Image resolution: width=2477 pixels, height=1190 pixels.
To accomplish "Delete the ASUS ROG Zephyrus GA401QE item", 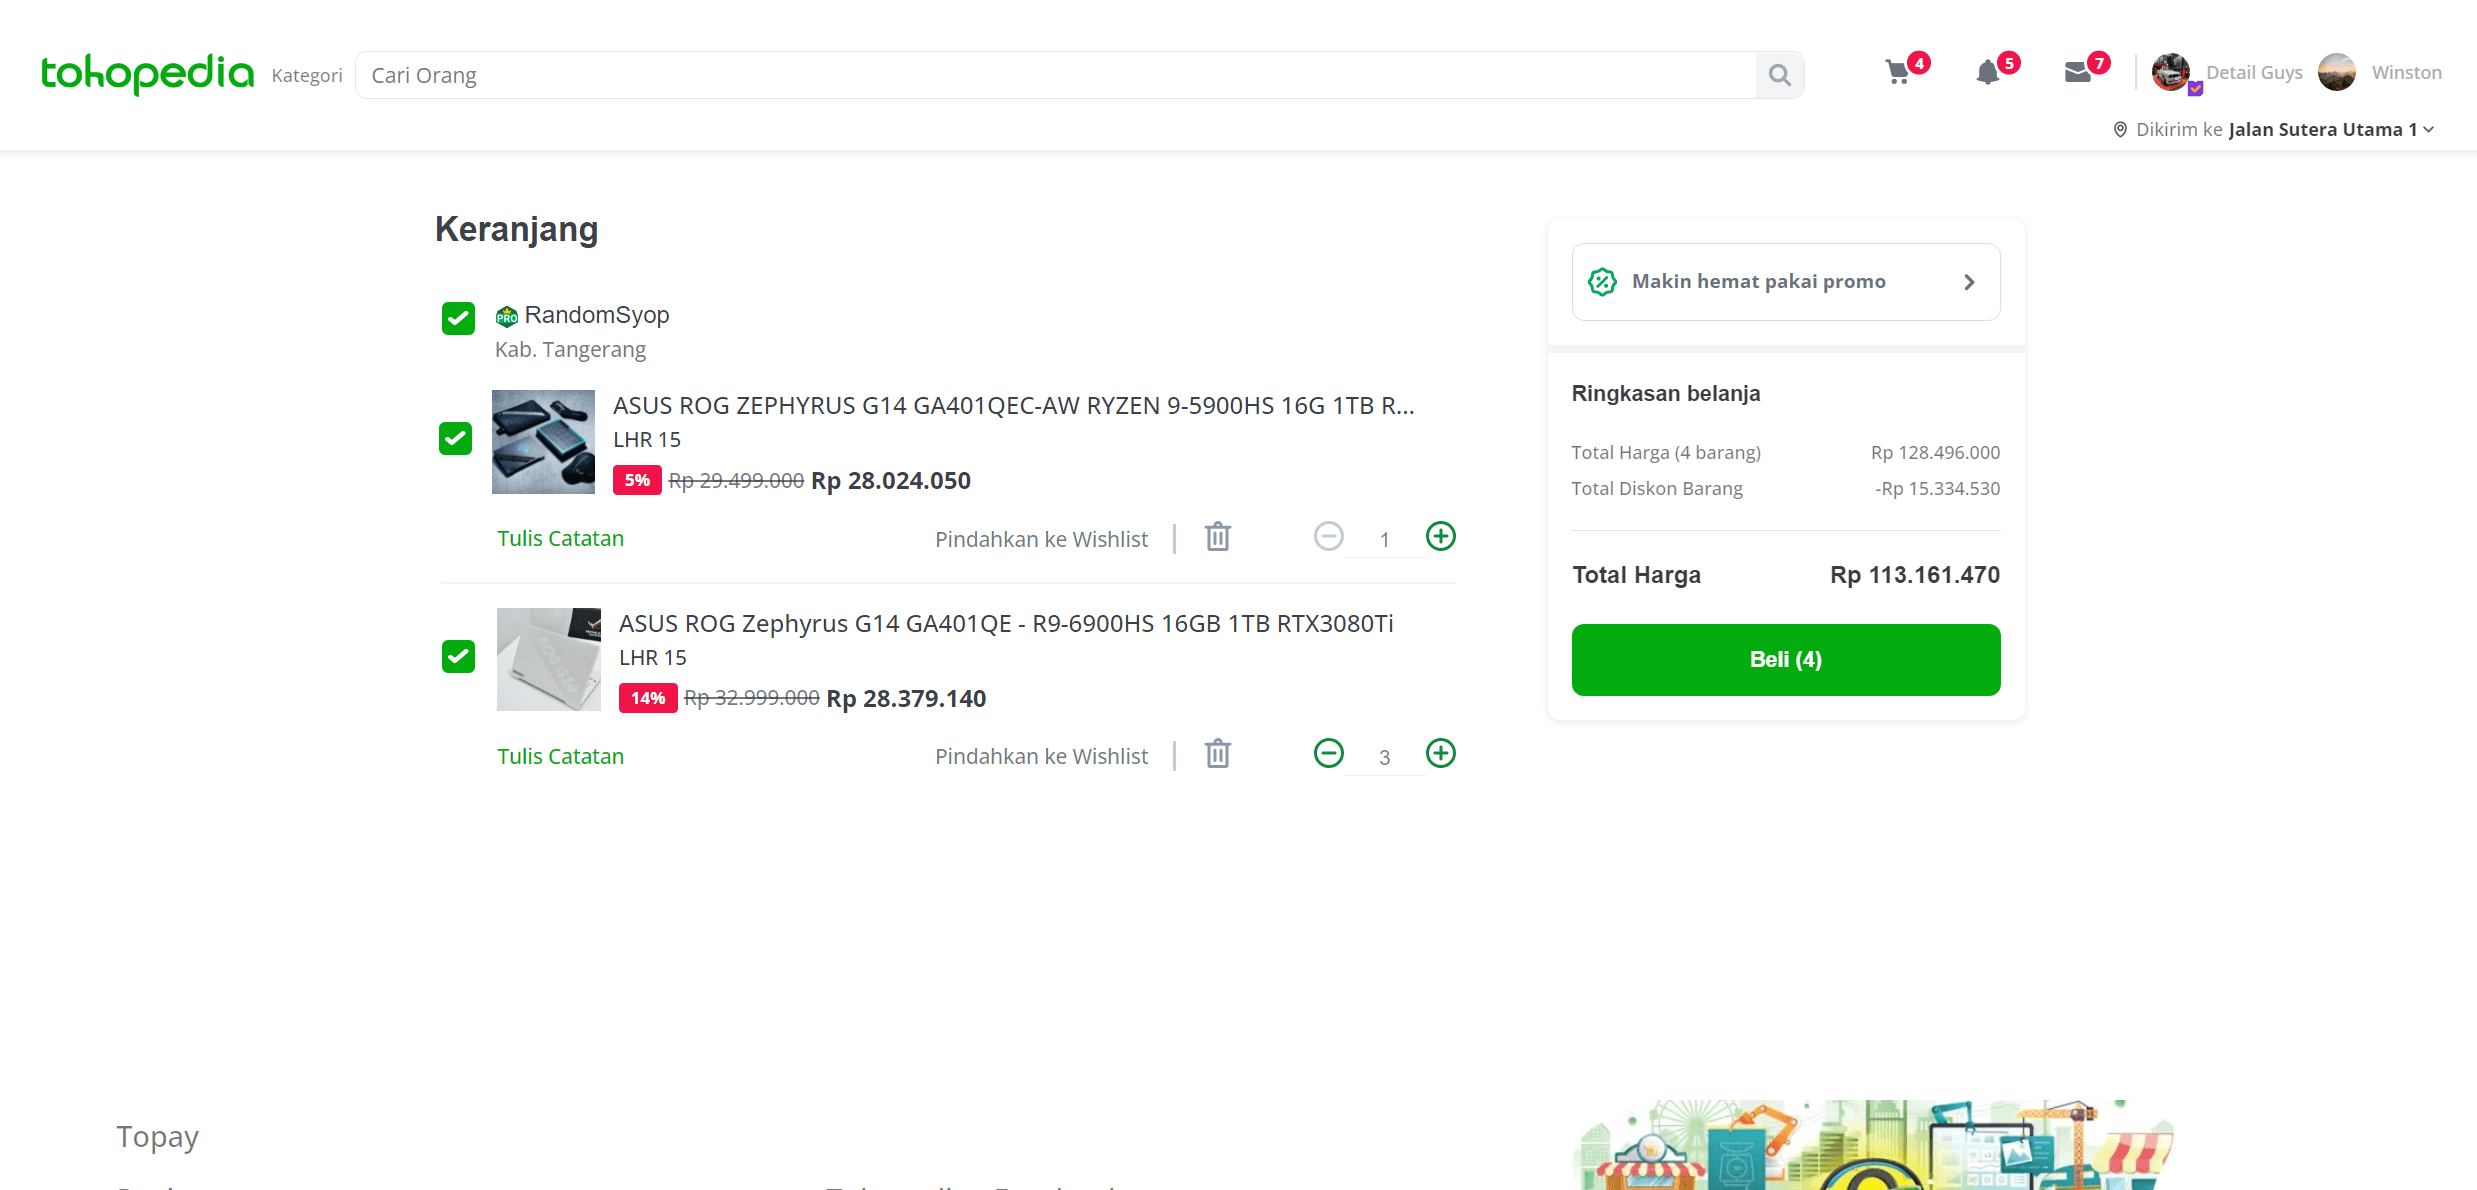I will click(x=1217, y=754).
